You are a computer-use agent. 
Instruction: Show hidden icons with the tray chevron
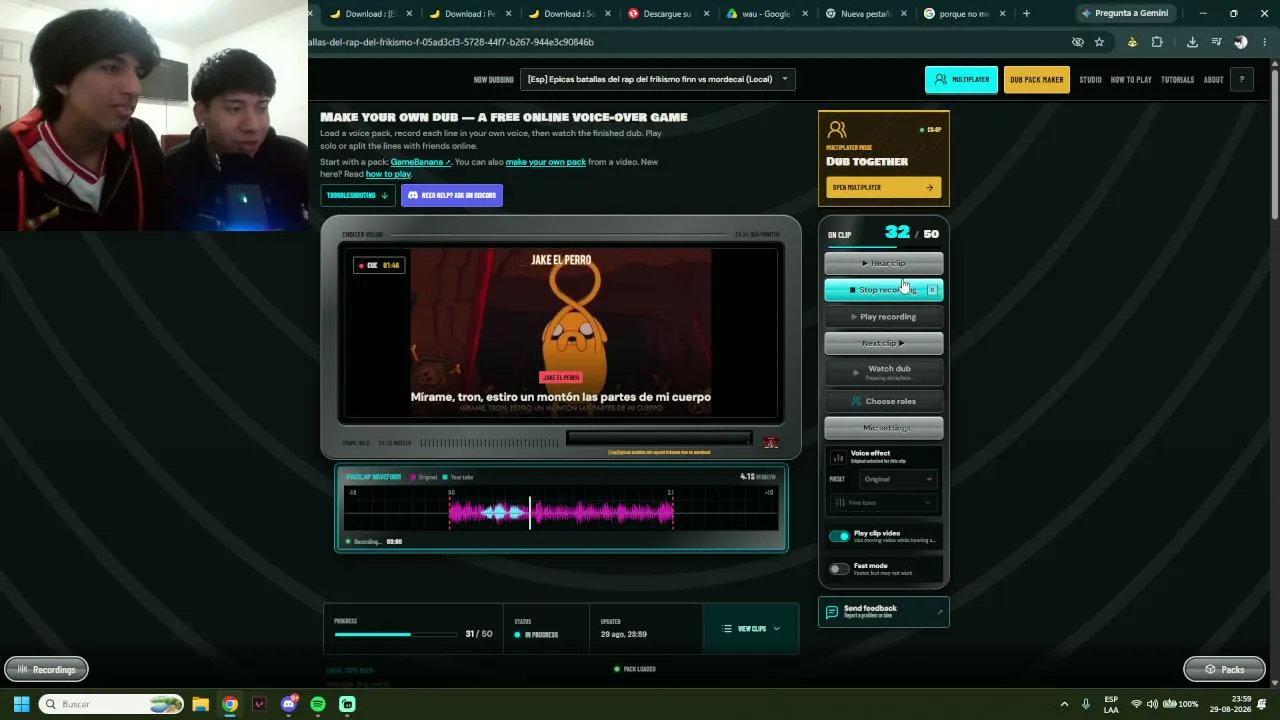coord(1064,704)
